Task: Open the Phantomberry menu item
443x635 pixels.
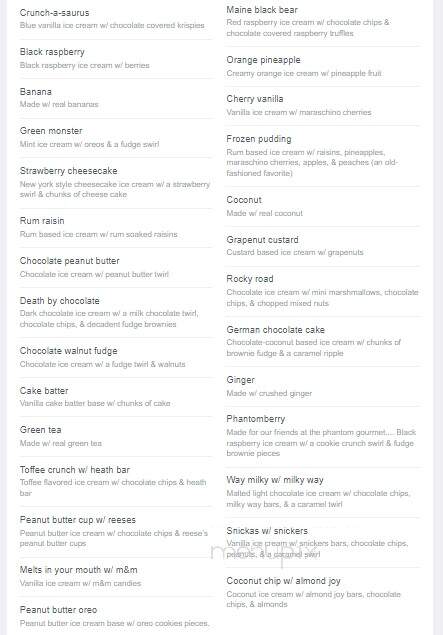Action: pyautogui.click(x=256, y=418)
